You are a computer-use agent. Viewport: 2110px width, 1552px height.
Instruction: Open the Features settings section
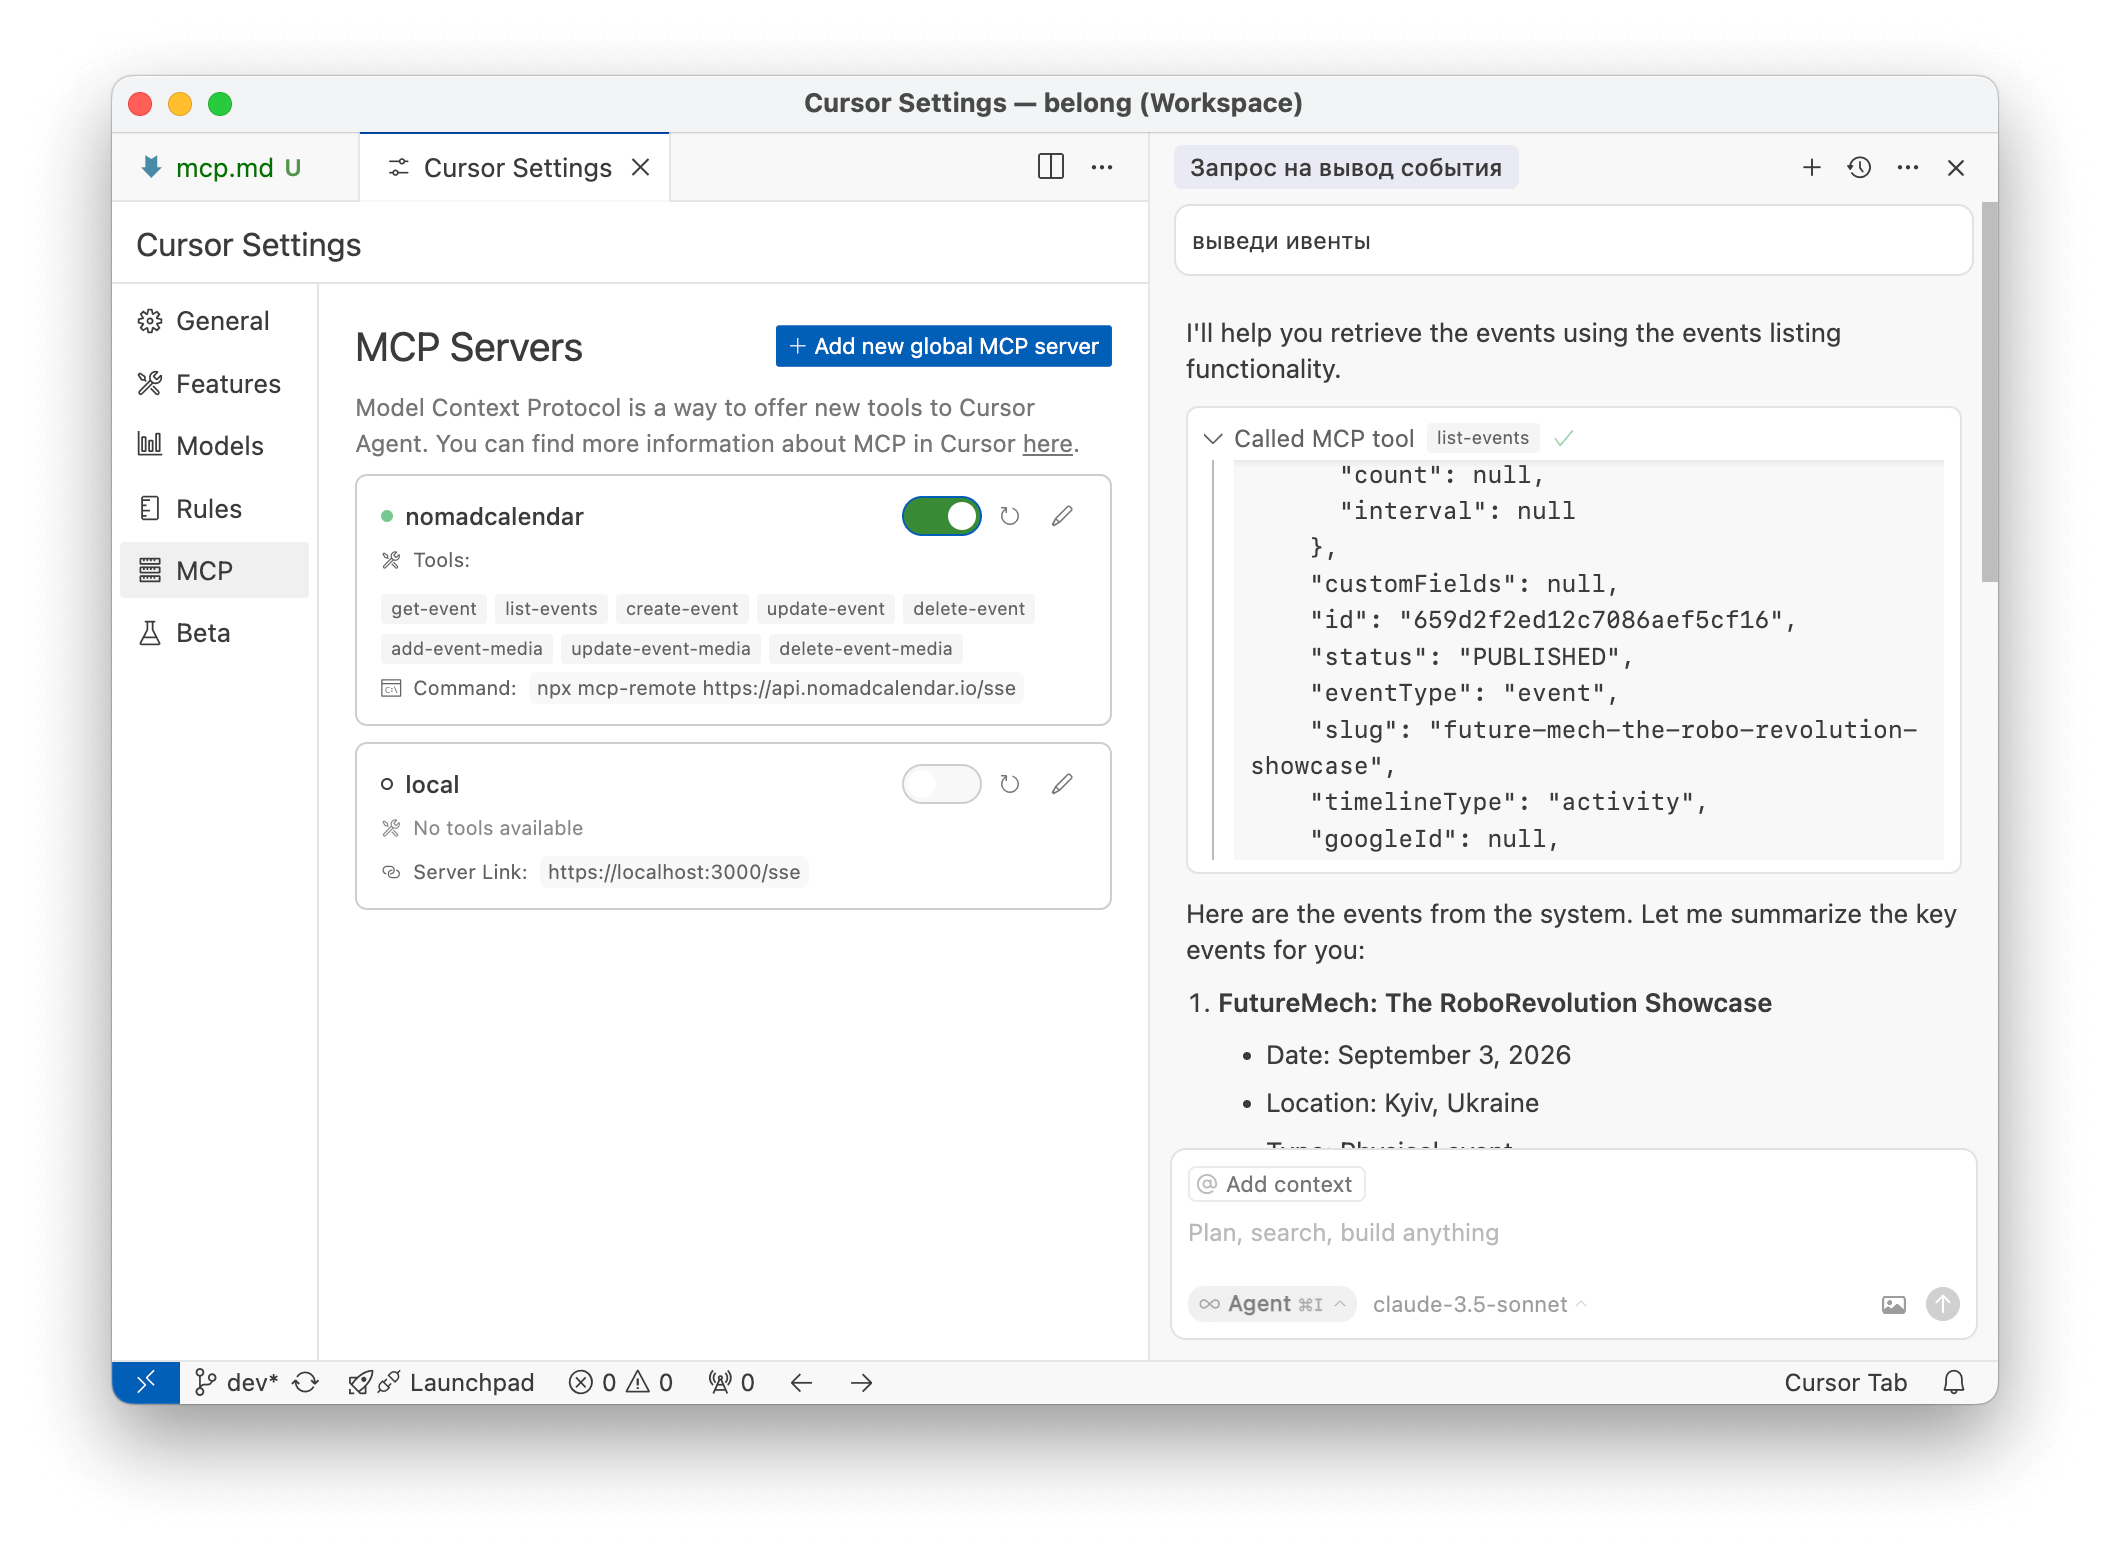214,384
